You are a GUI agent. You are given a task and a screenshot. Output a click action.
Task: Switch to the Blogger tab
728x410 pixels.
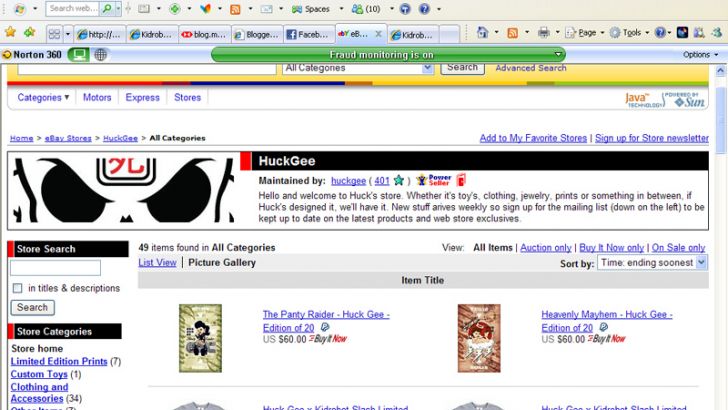tap(256, 34)
